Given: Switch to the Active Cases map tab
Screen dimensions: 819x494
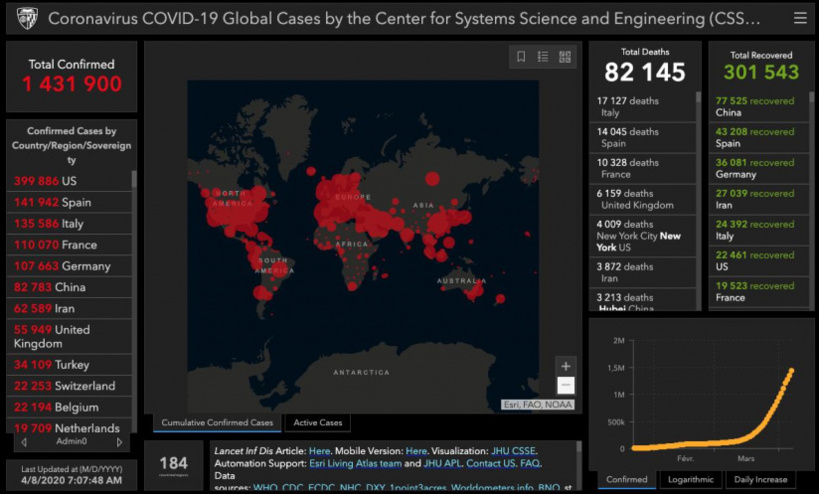Looking at the screenshot, I should pos(317,423).
